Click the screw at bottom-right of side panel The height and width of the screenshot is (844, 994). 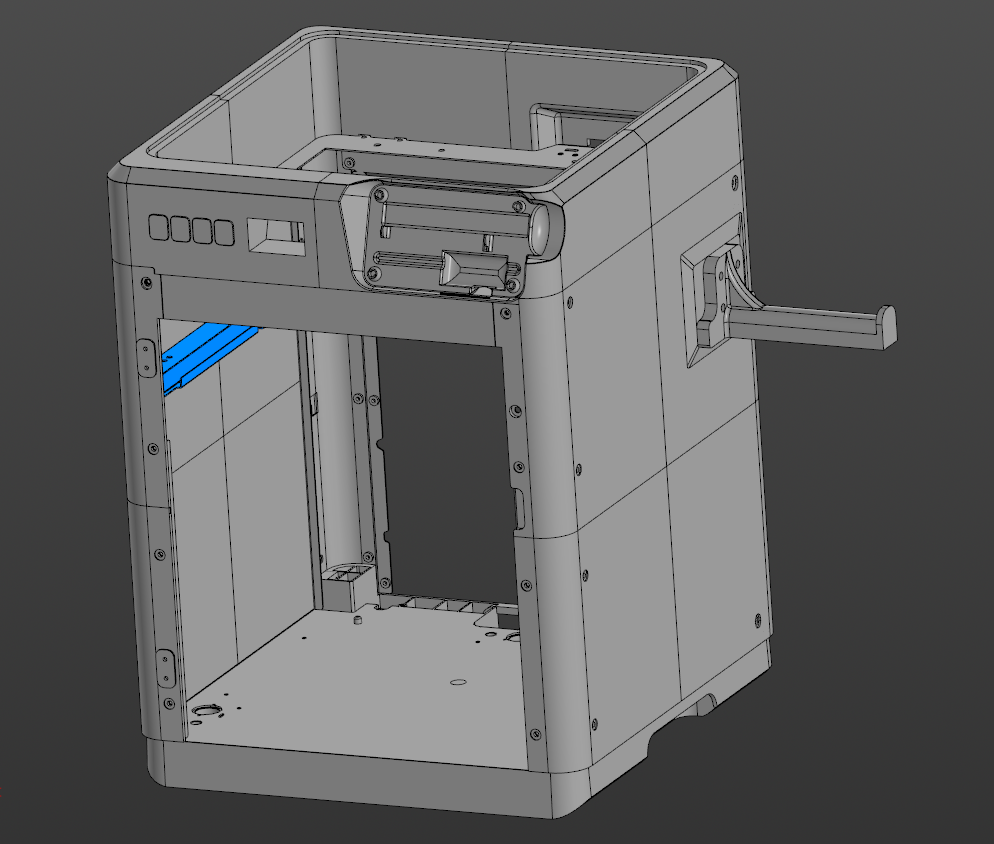pos(758,620)
